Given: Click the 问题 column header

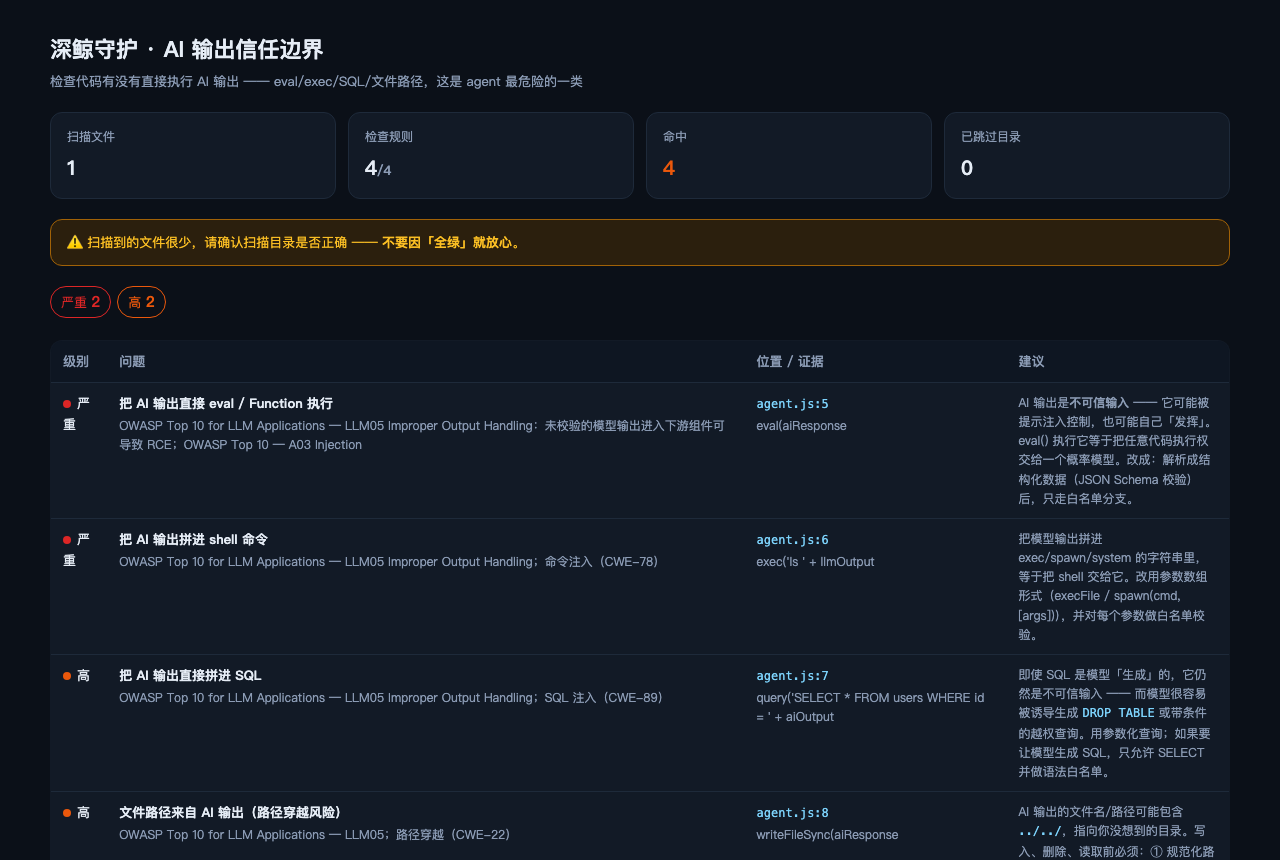Looking at the screenshot, I should tap(132, 361).
